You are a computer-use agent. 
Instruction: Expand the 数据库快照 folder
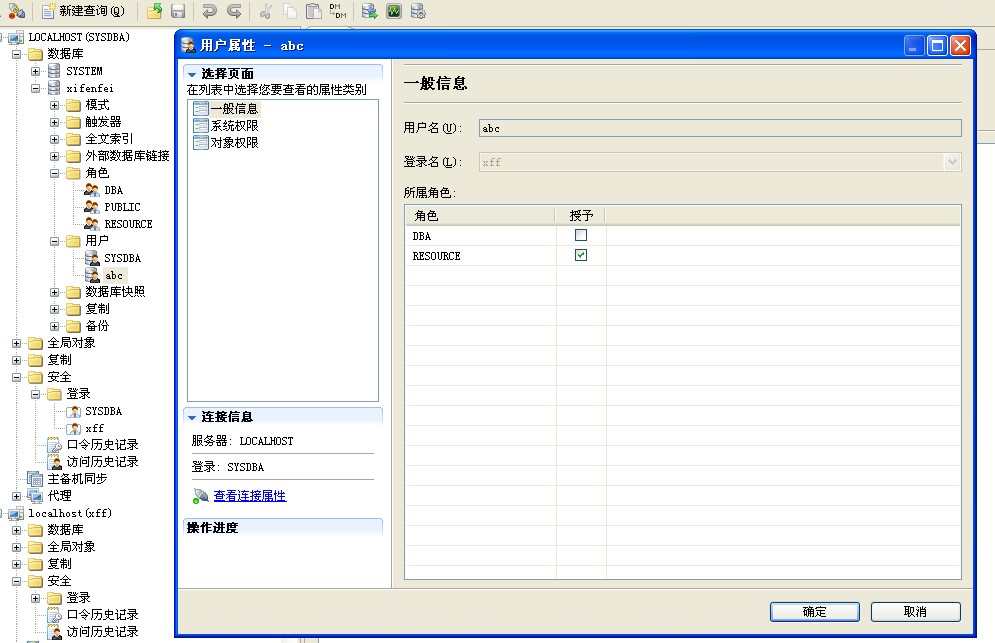pos(55,292)
